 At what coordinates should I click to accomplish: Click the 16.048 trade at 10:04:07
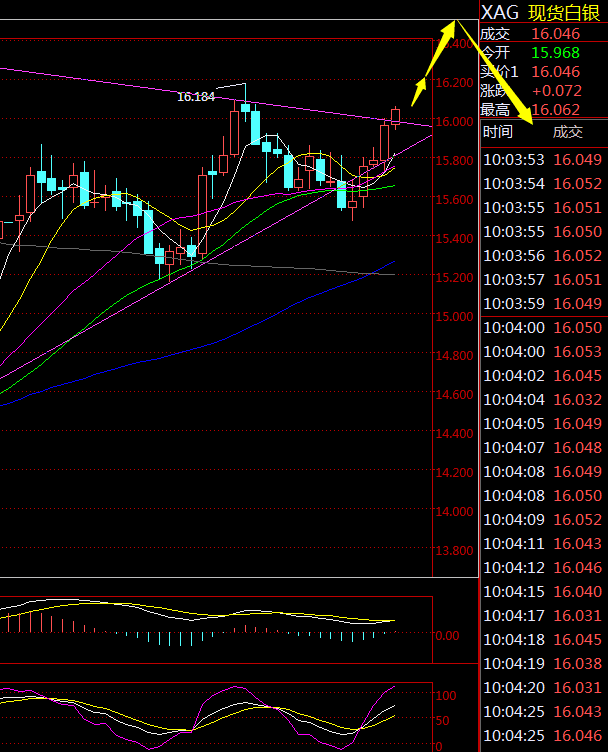tap(577, 447)
